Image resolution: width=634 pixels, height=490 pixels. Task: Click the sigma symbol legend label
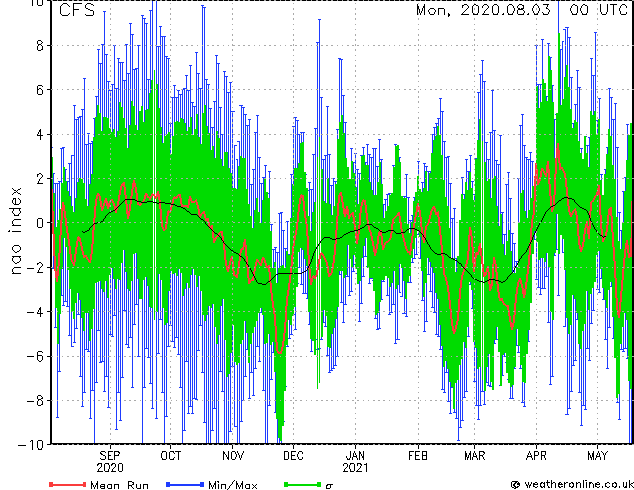click(x=329, y=486)
